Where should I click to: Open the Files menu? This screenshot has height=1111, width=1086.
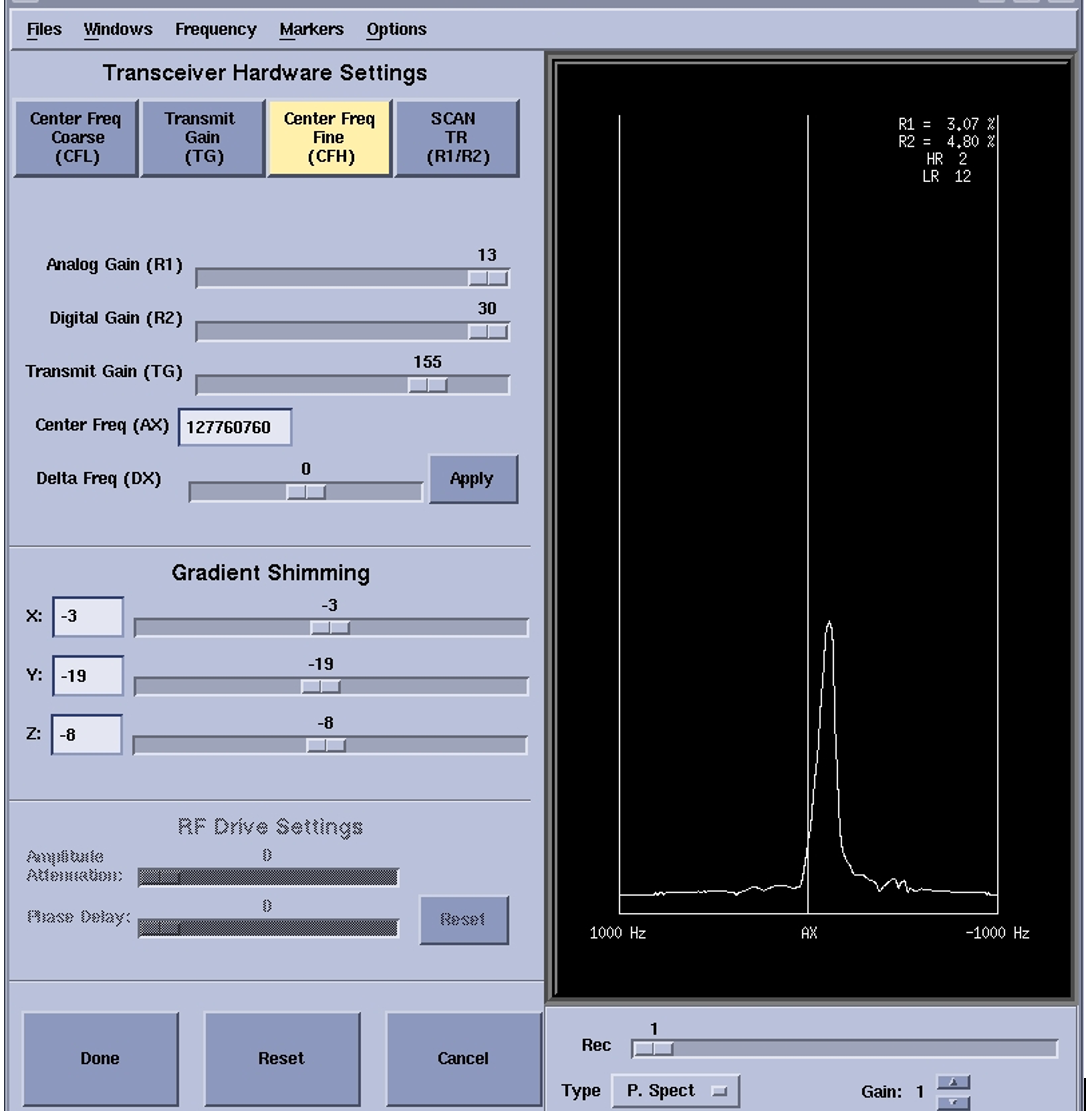[x=44, y=30]
